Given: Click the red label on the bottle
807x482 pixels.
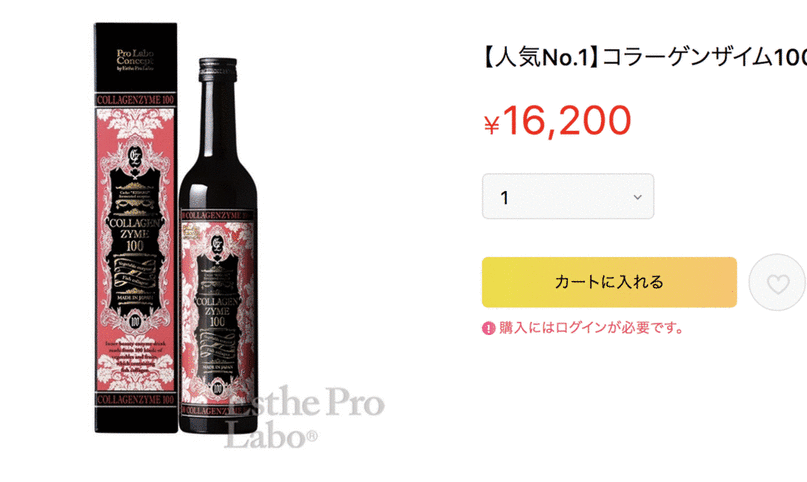Looking at the screenshot, I should 217,313.
